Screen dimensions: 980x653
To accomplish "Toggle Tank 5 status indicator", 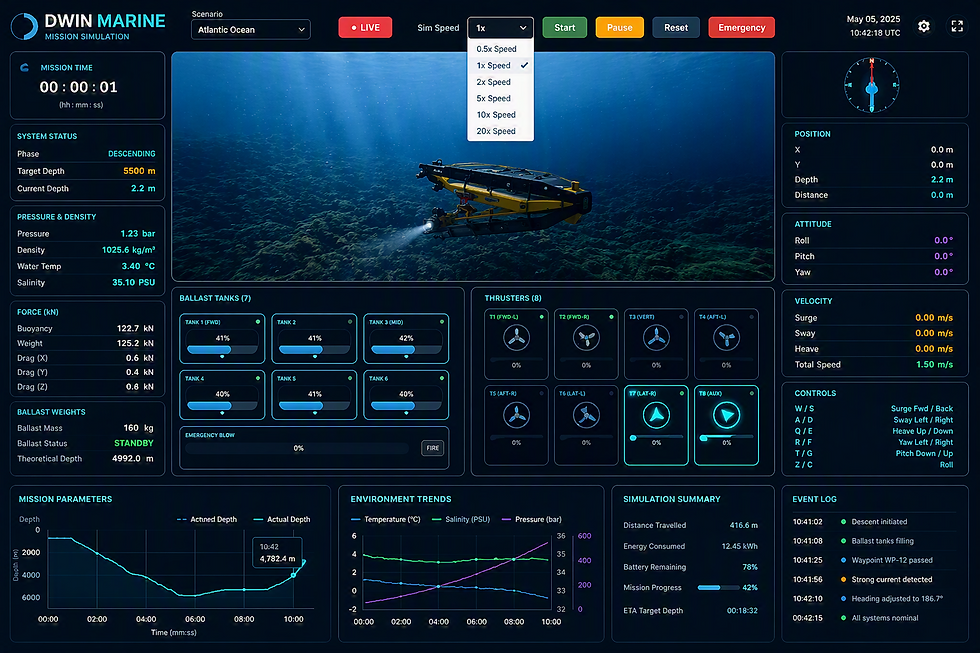I will tap(349, 378).
